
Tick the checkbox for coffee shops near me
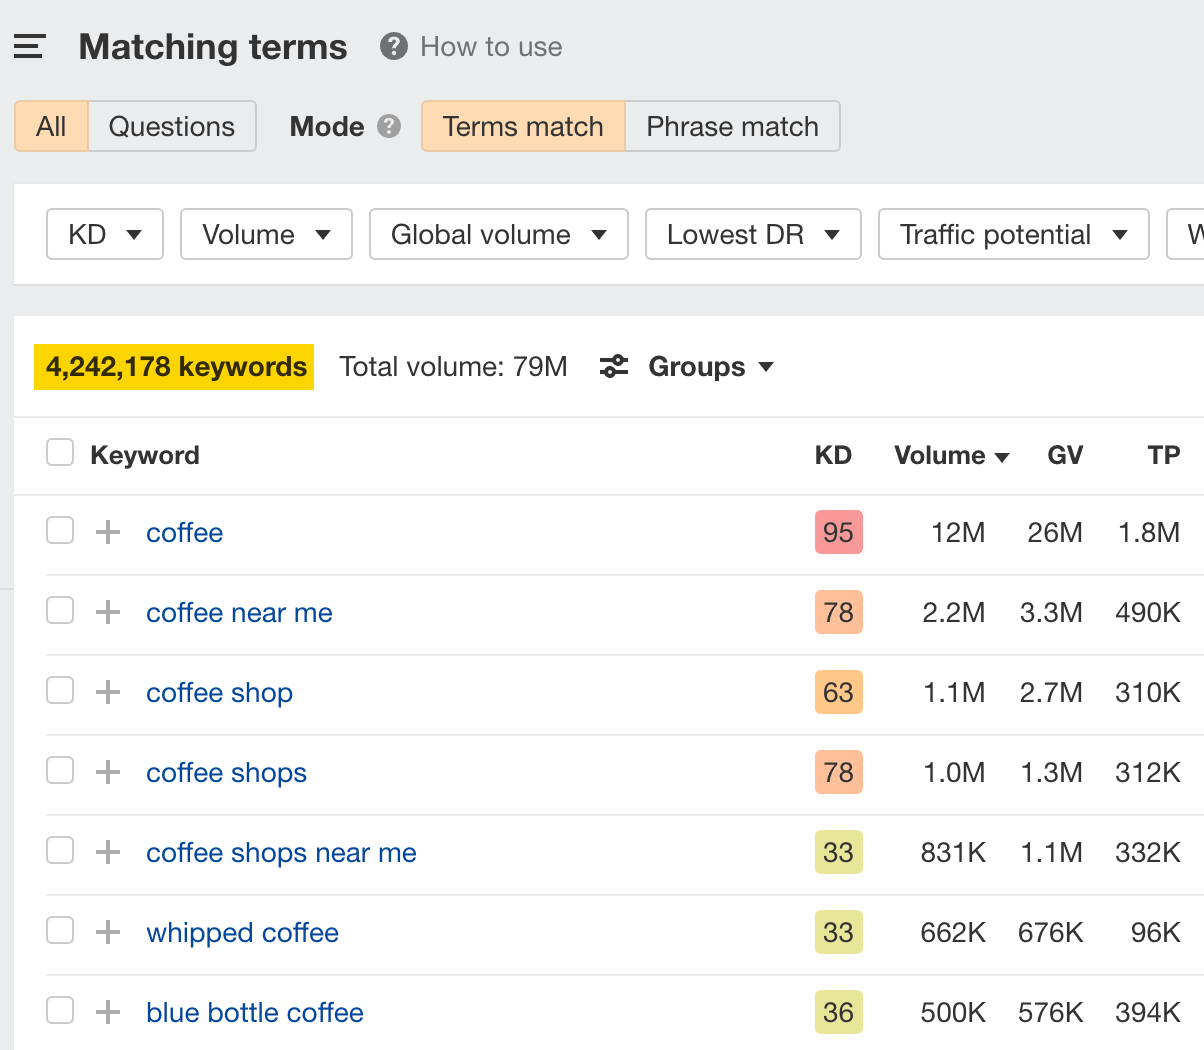coord(59,850)
